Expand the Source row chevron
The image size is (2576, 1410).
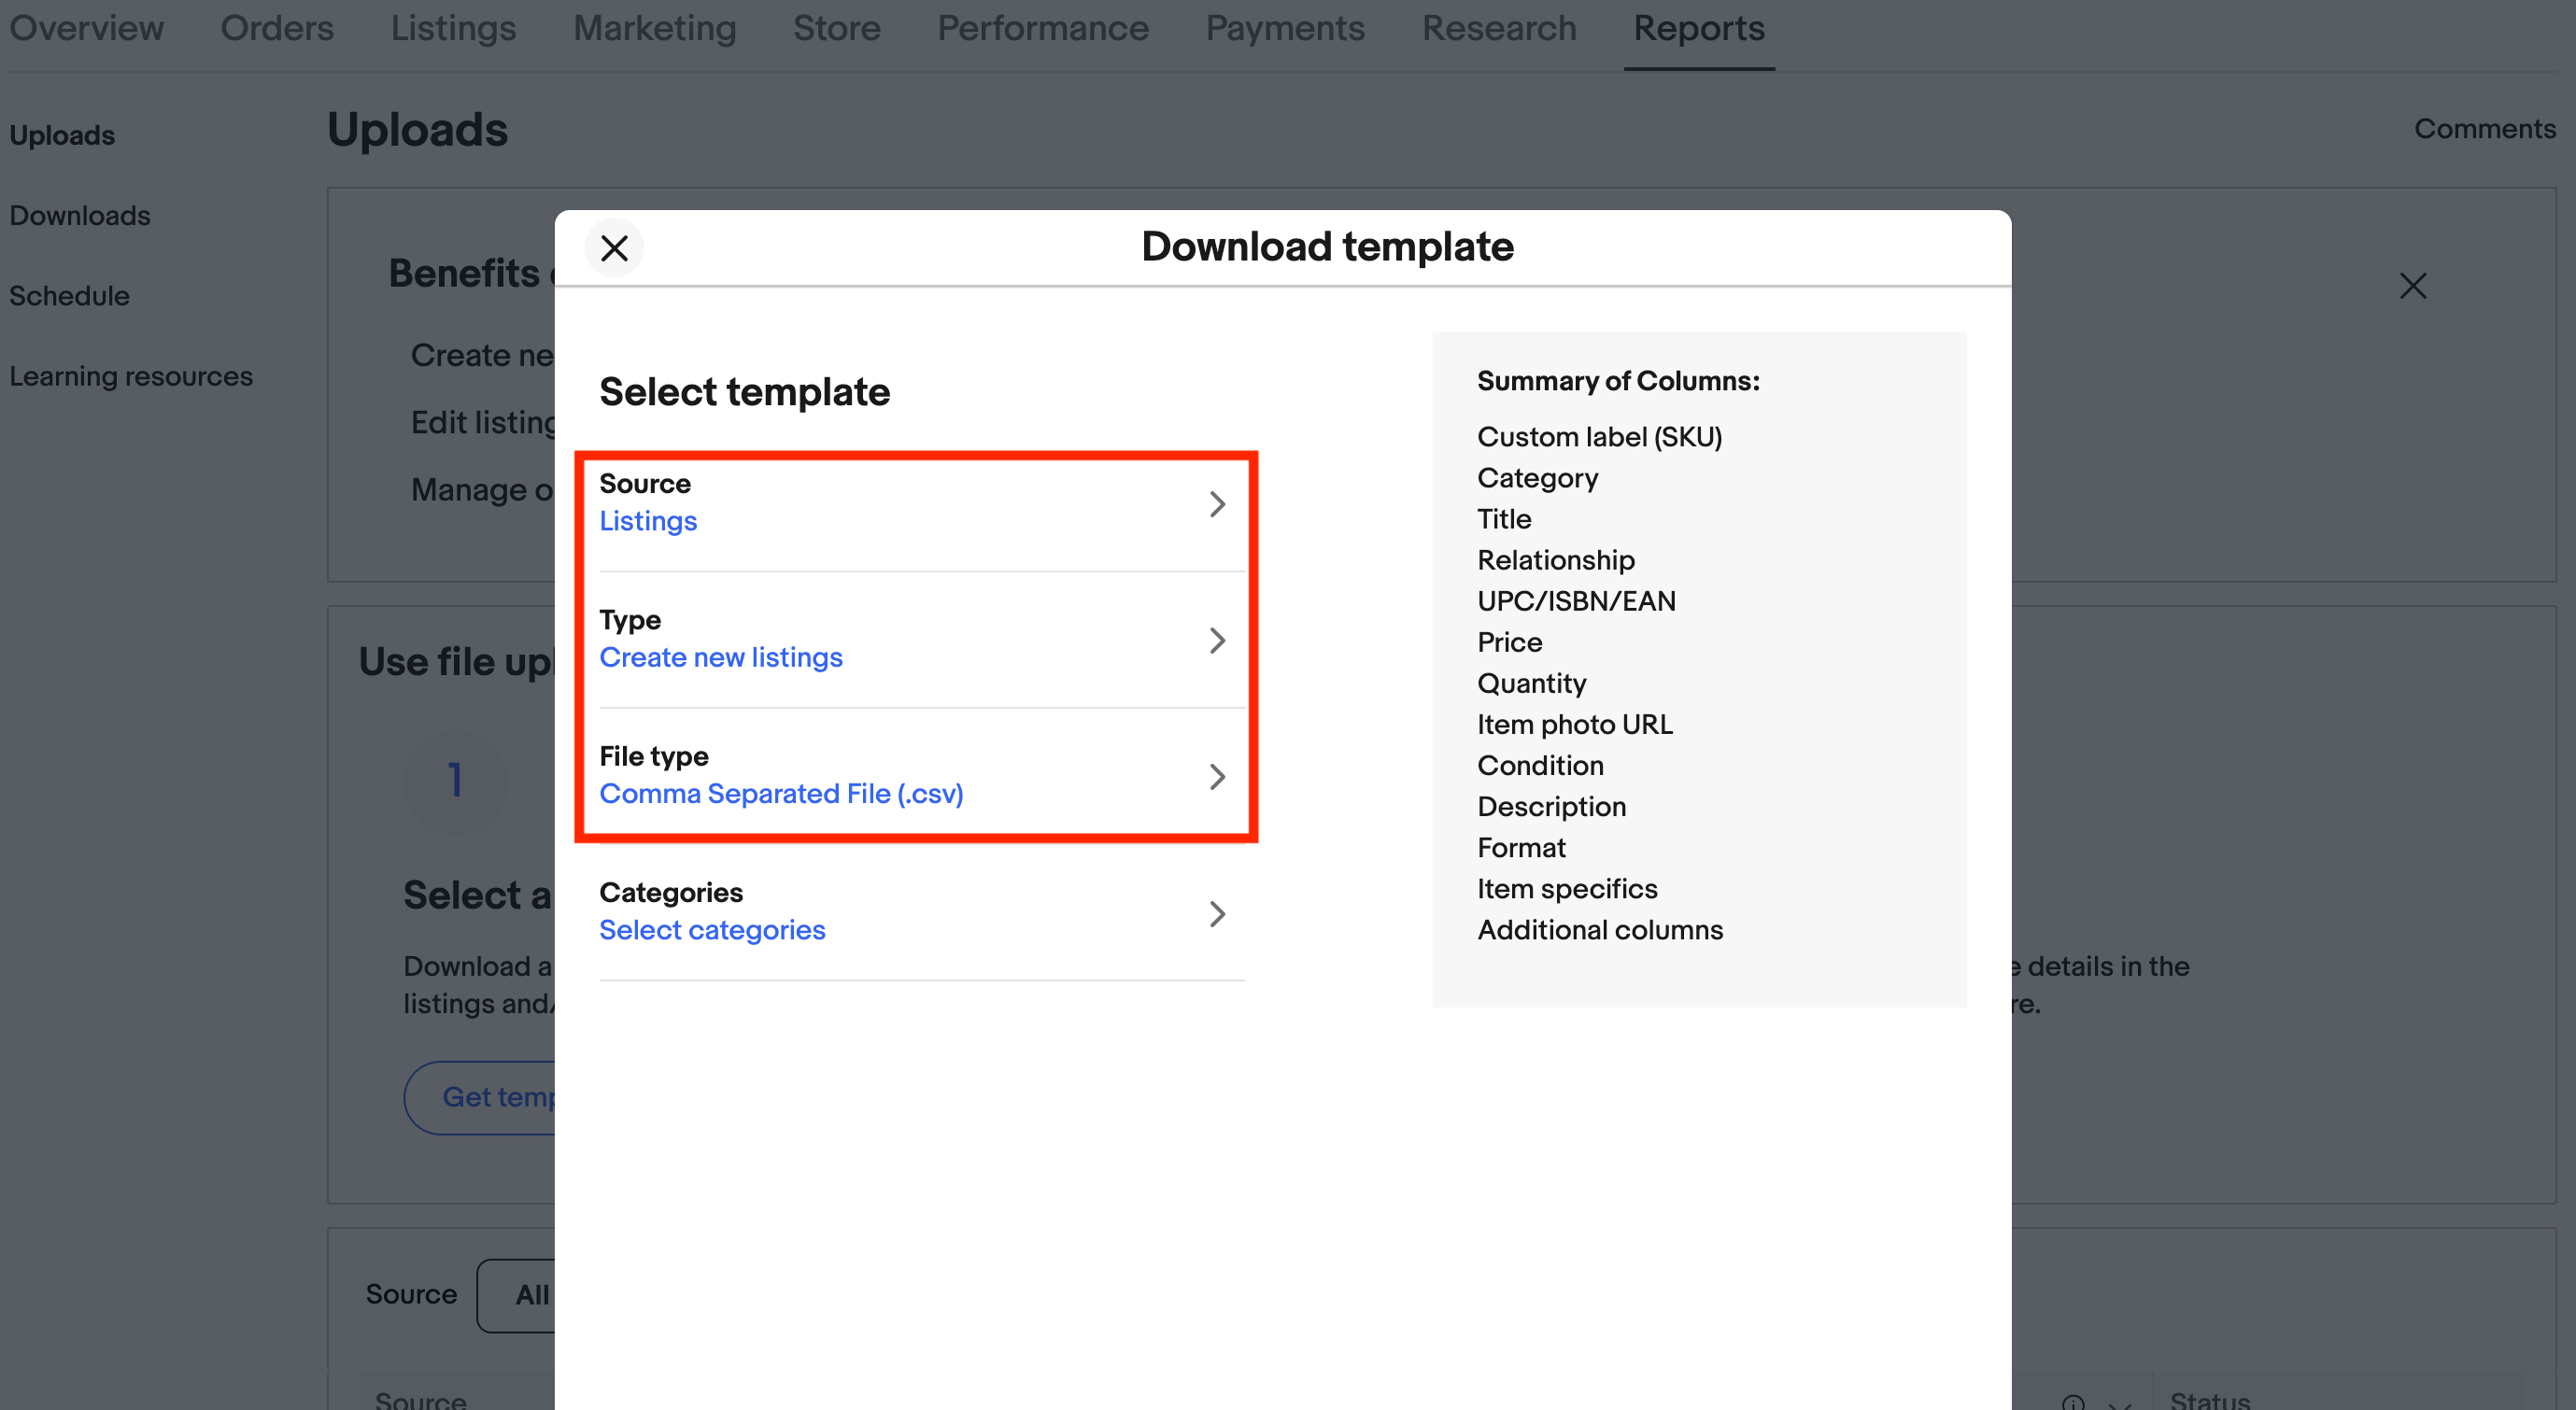pos(1217,504)
